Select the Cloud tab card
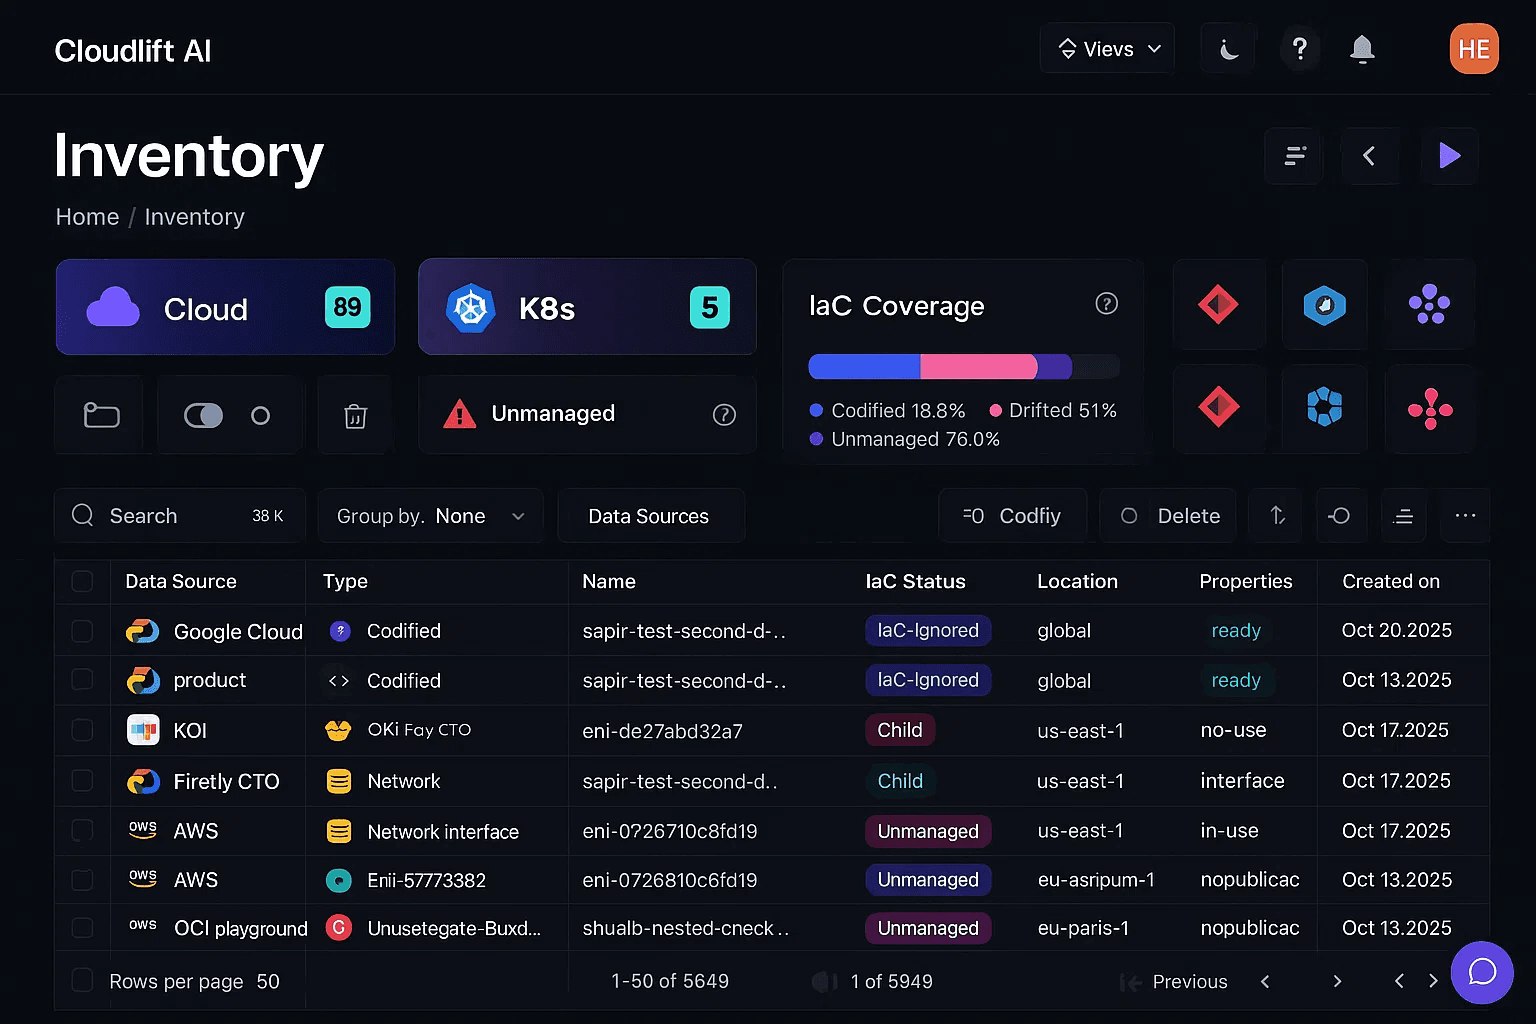The image size is (1536, 1024). pos(225,308)
